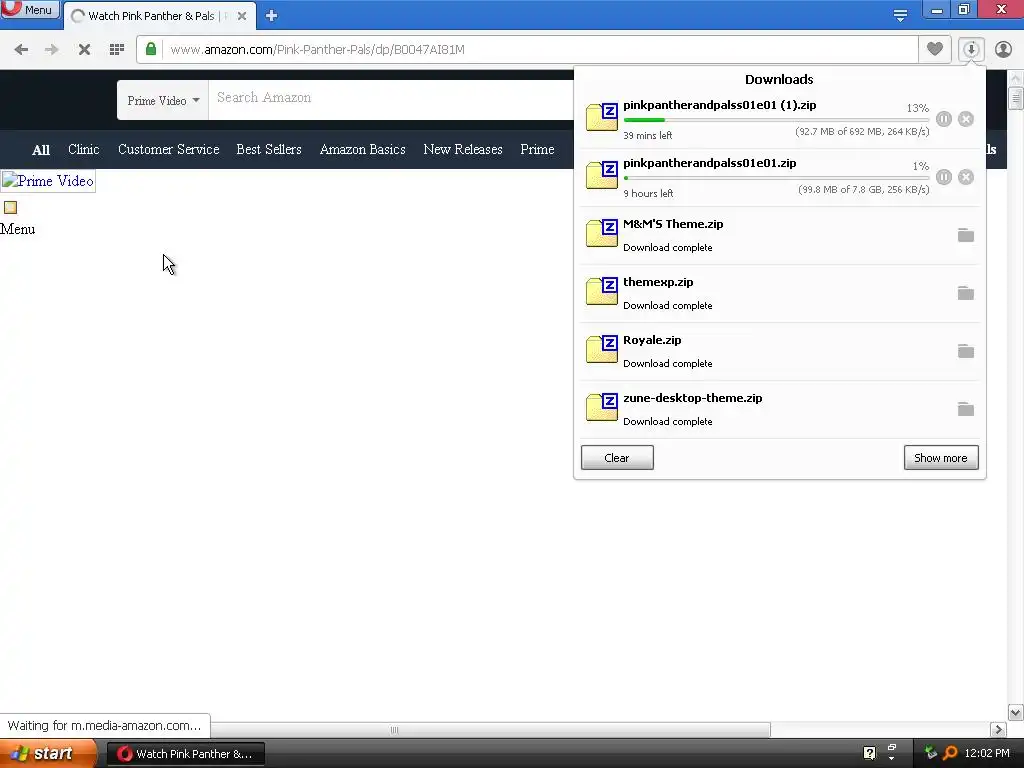Go forward with the forward arrow
The width and height of the screenshot is (1024, 768).
52,50
